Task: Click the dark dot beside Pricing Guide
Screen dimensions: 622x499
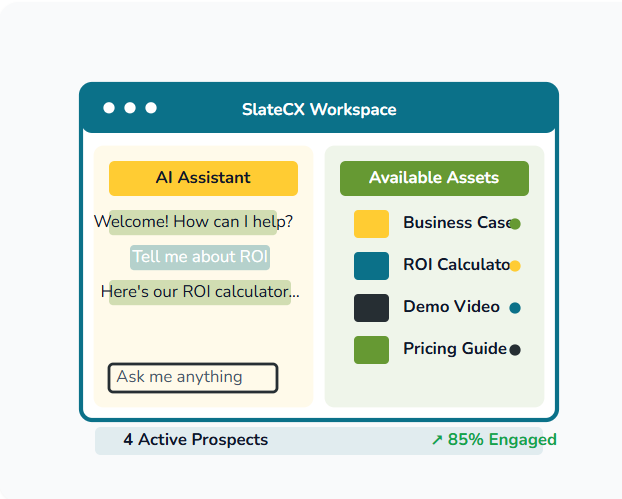Action: click(x=515, y=350)
